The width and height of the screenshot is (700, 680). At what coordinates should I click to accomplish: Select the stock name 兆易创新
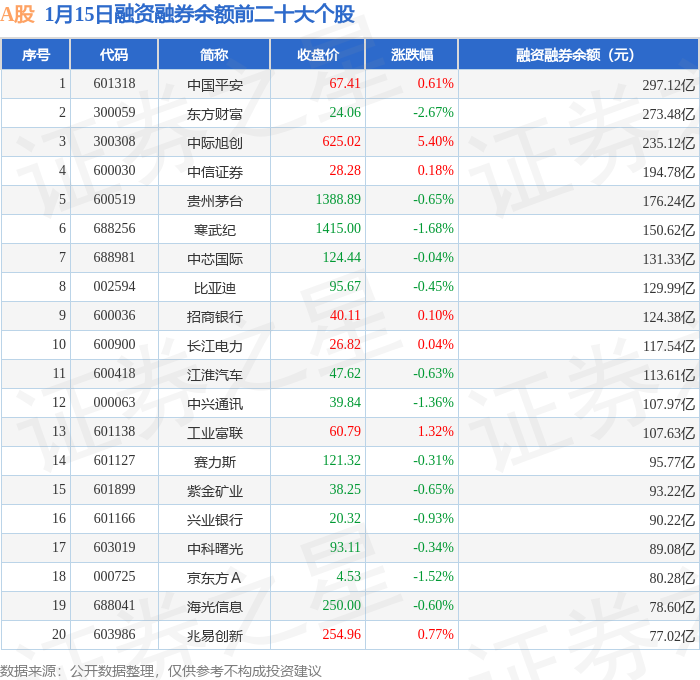pyautogui.click(x=215, y=636)
